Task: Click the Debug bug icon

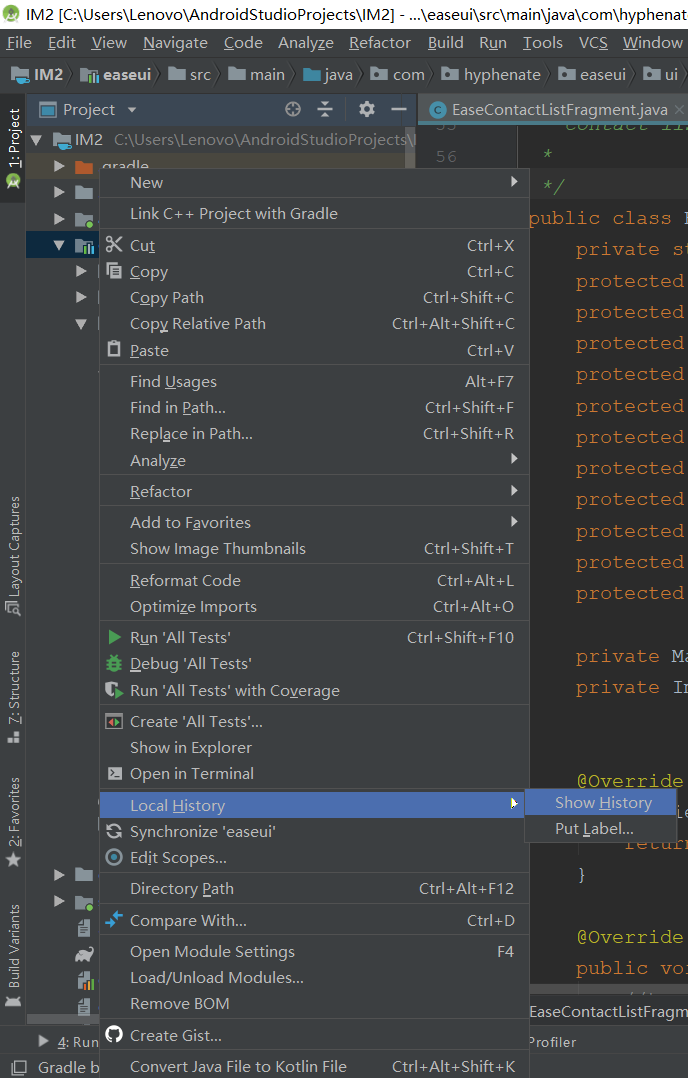Action: (x=114, y=663)
